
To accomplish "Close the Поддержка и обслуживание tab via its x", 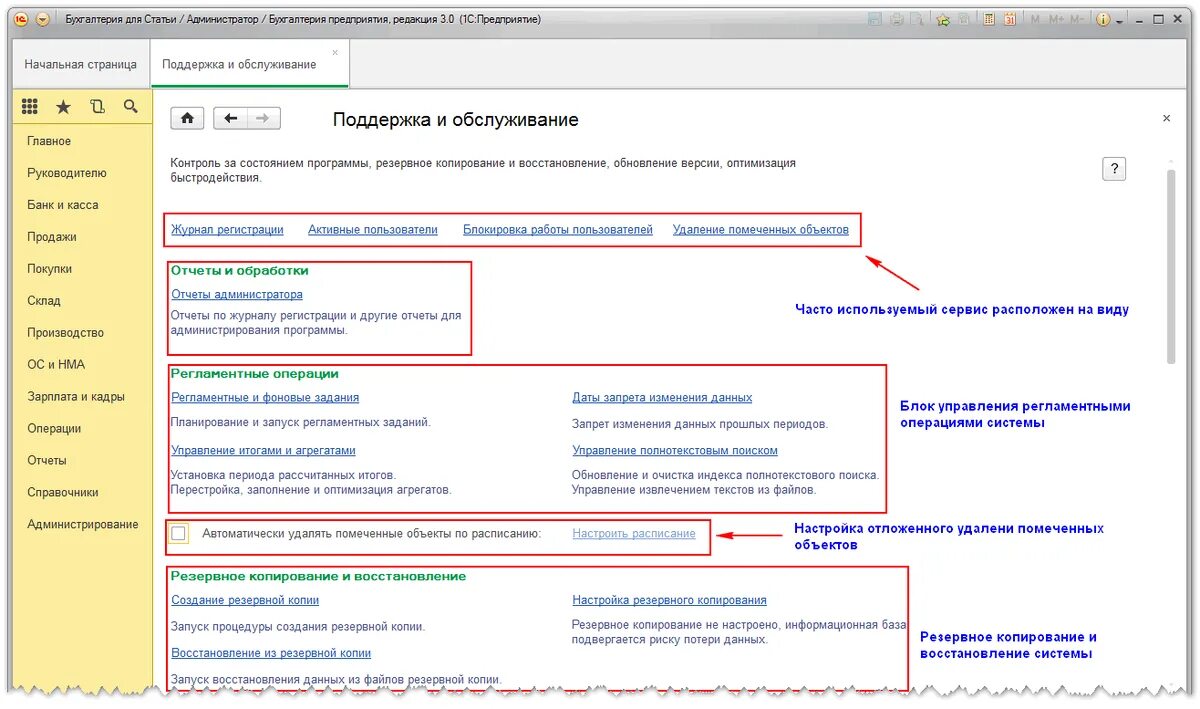I will click(335, 53).
